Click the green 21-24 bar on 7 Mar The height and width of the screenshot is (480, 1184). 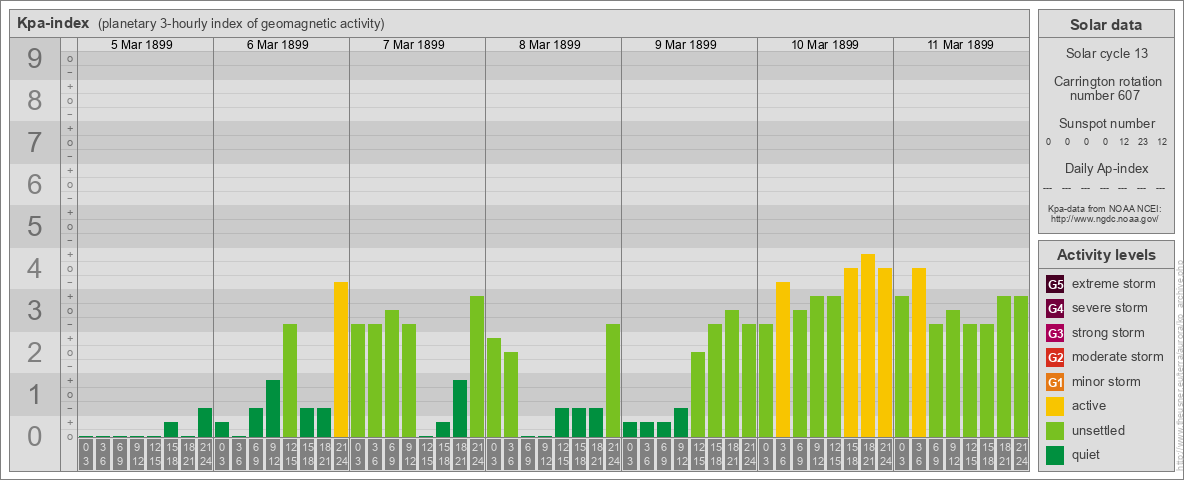point(476,366)
